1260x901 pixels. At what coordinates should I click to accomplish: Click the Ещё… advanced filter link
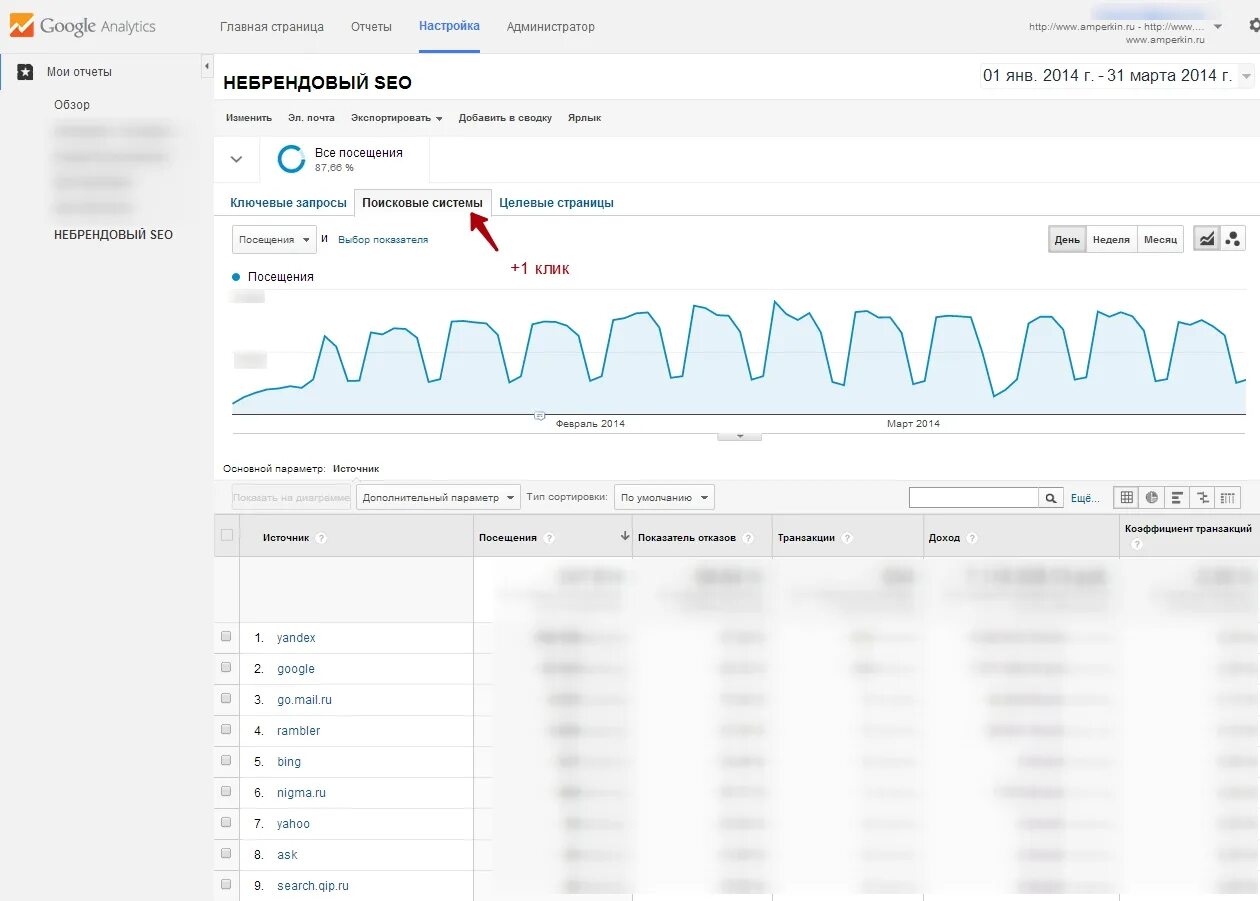pyautogui.click(x=1085, y=497)
